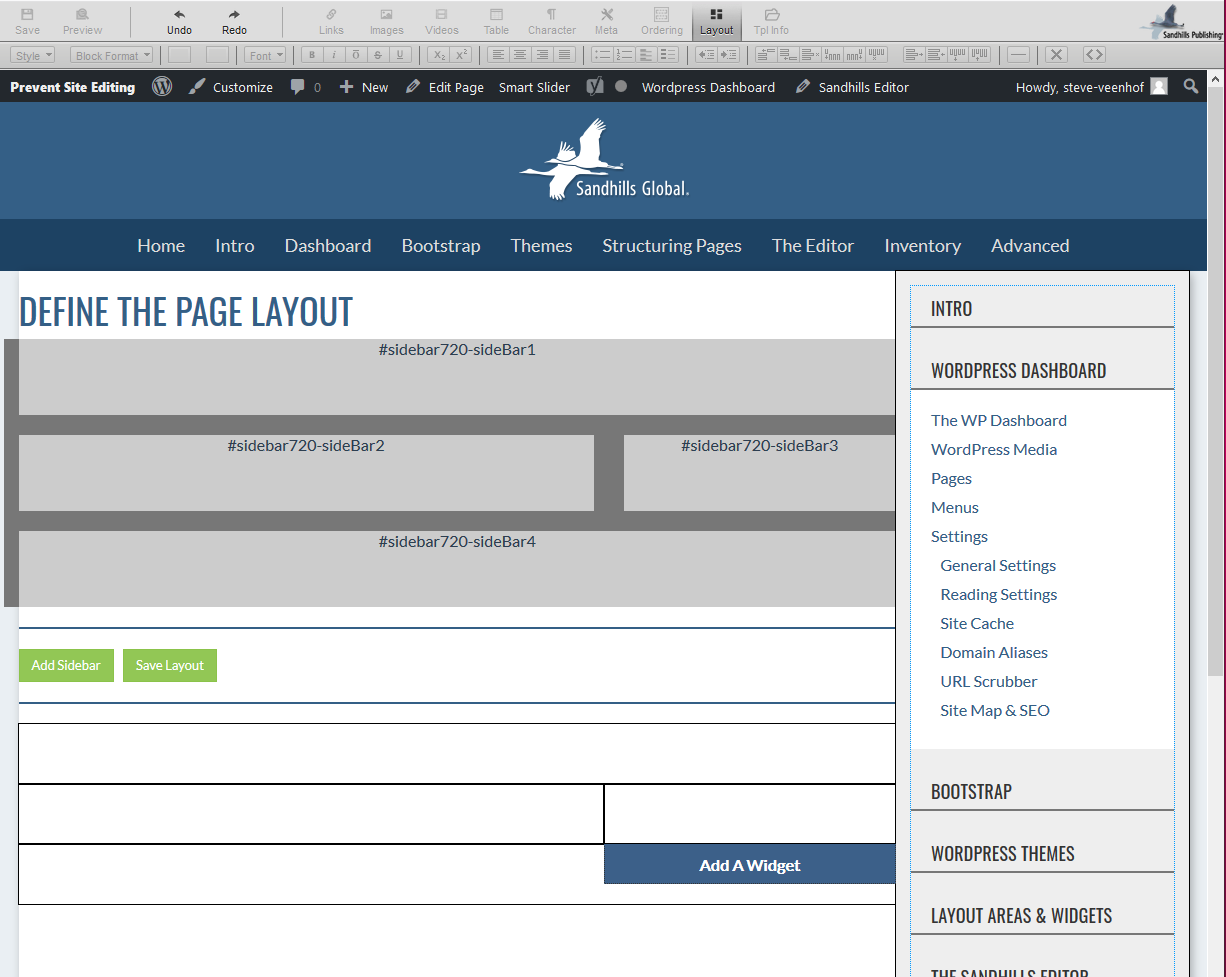The height and width of the screenshot is (977, 1226).
Task: Center align text
Action: pos(520,55)
